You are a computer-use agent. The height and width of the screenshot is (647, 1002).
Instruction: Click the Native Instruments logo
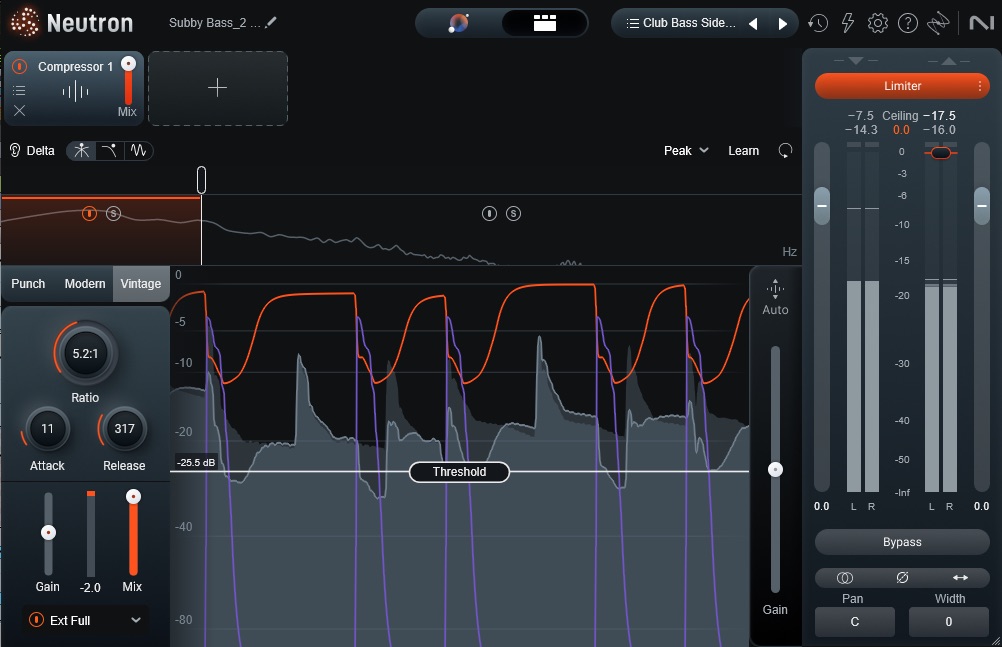click(x=981, y=23)
